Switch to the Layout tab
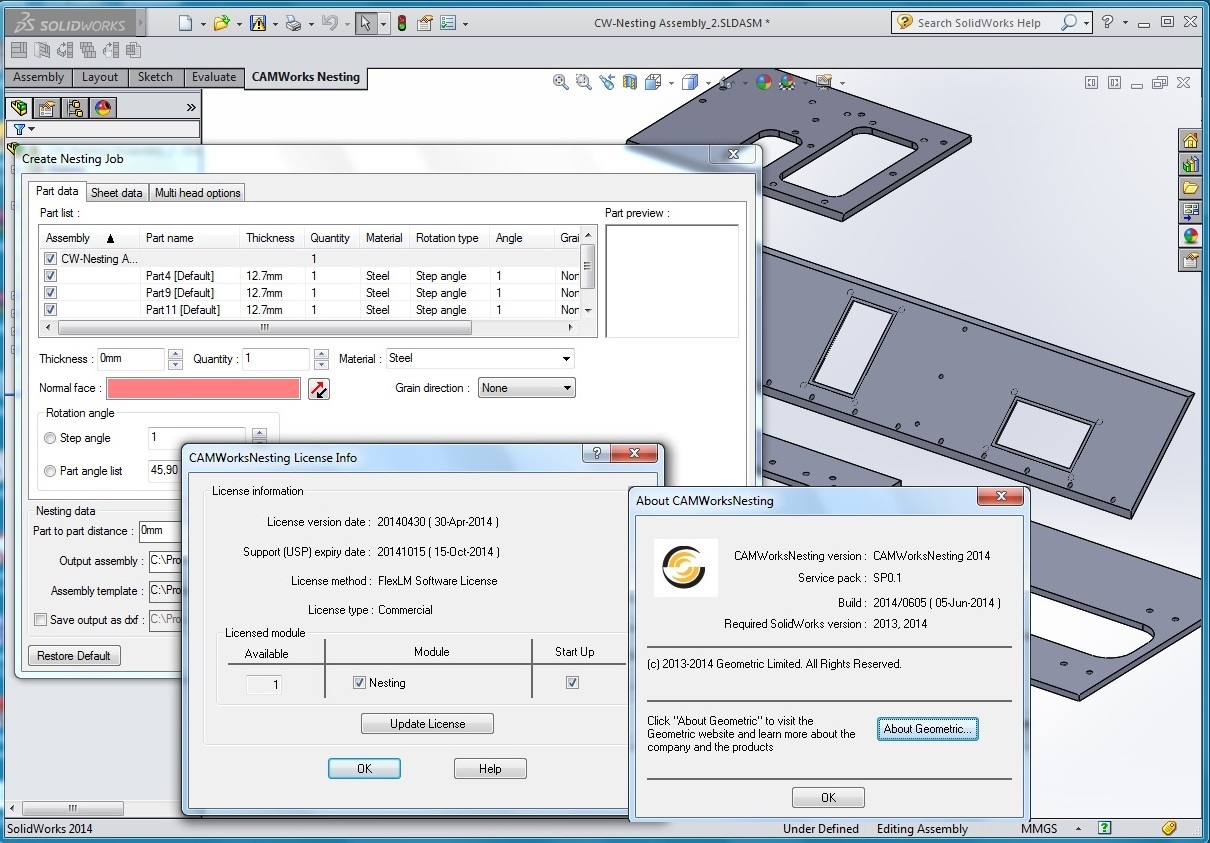1210x843 pixels. coord(99,77)
